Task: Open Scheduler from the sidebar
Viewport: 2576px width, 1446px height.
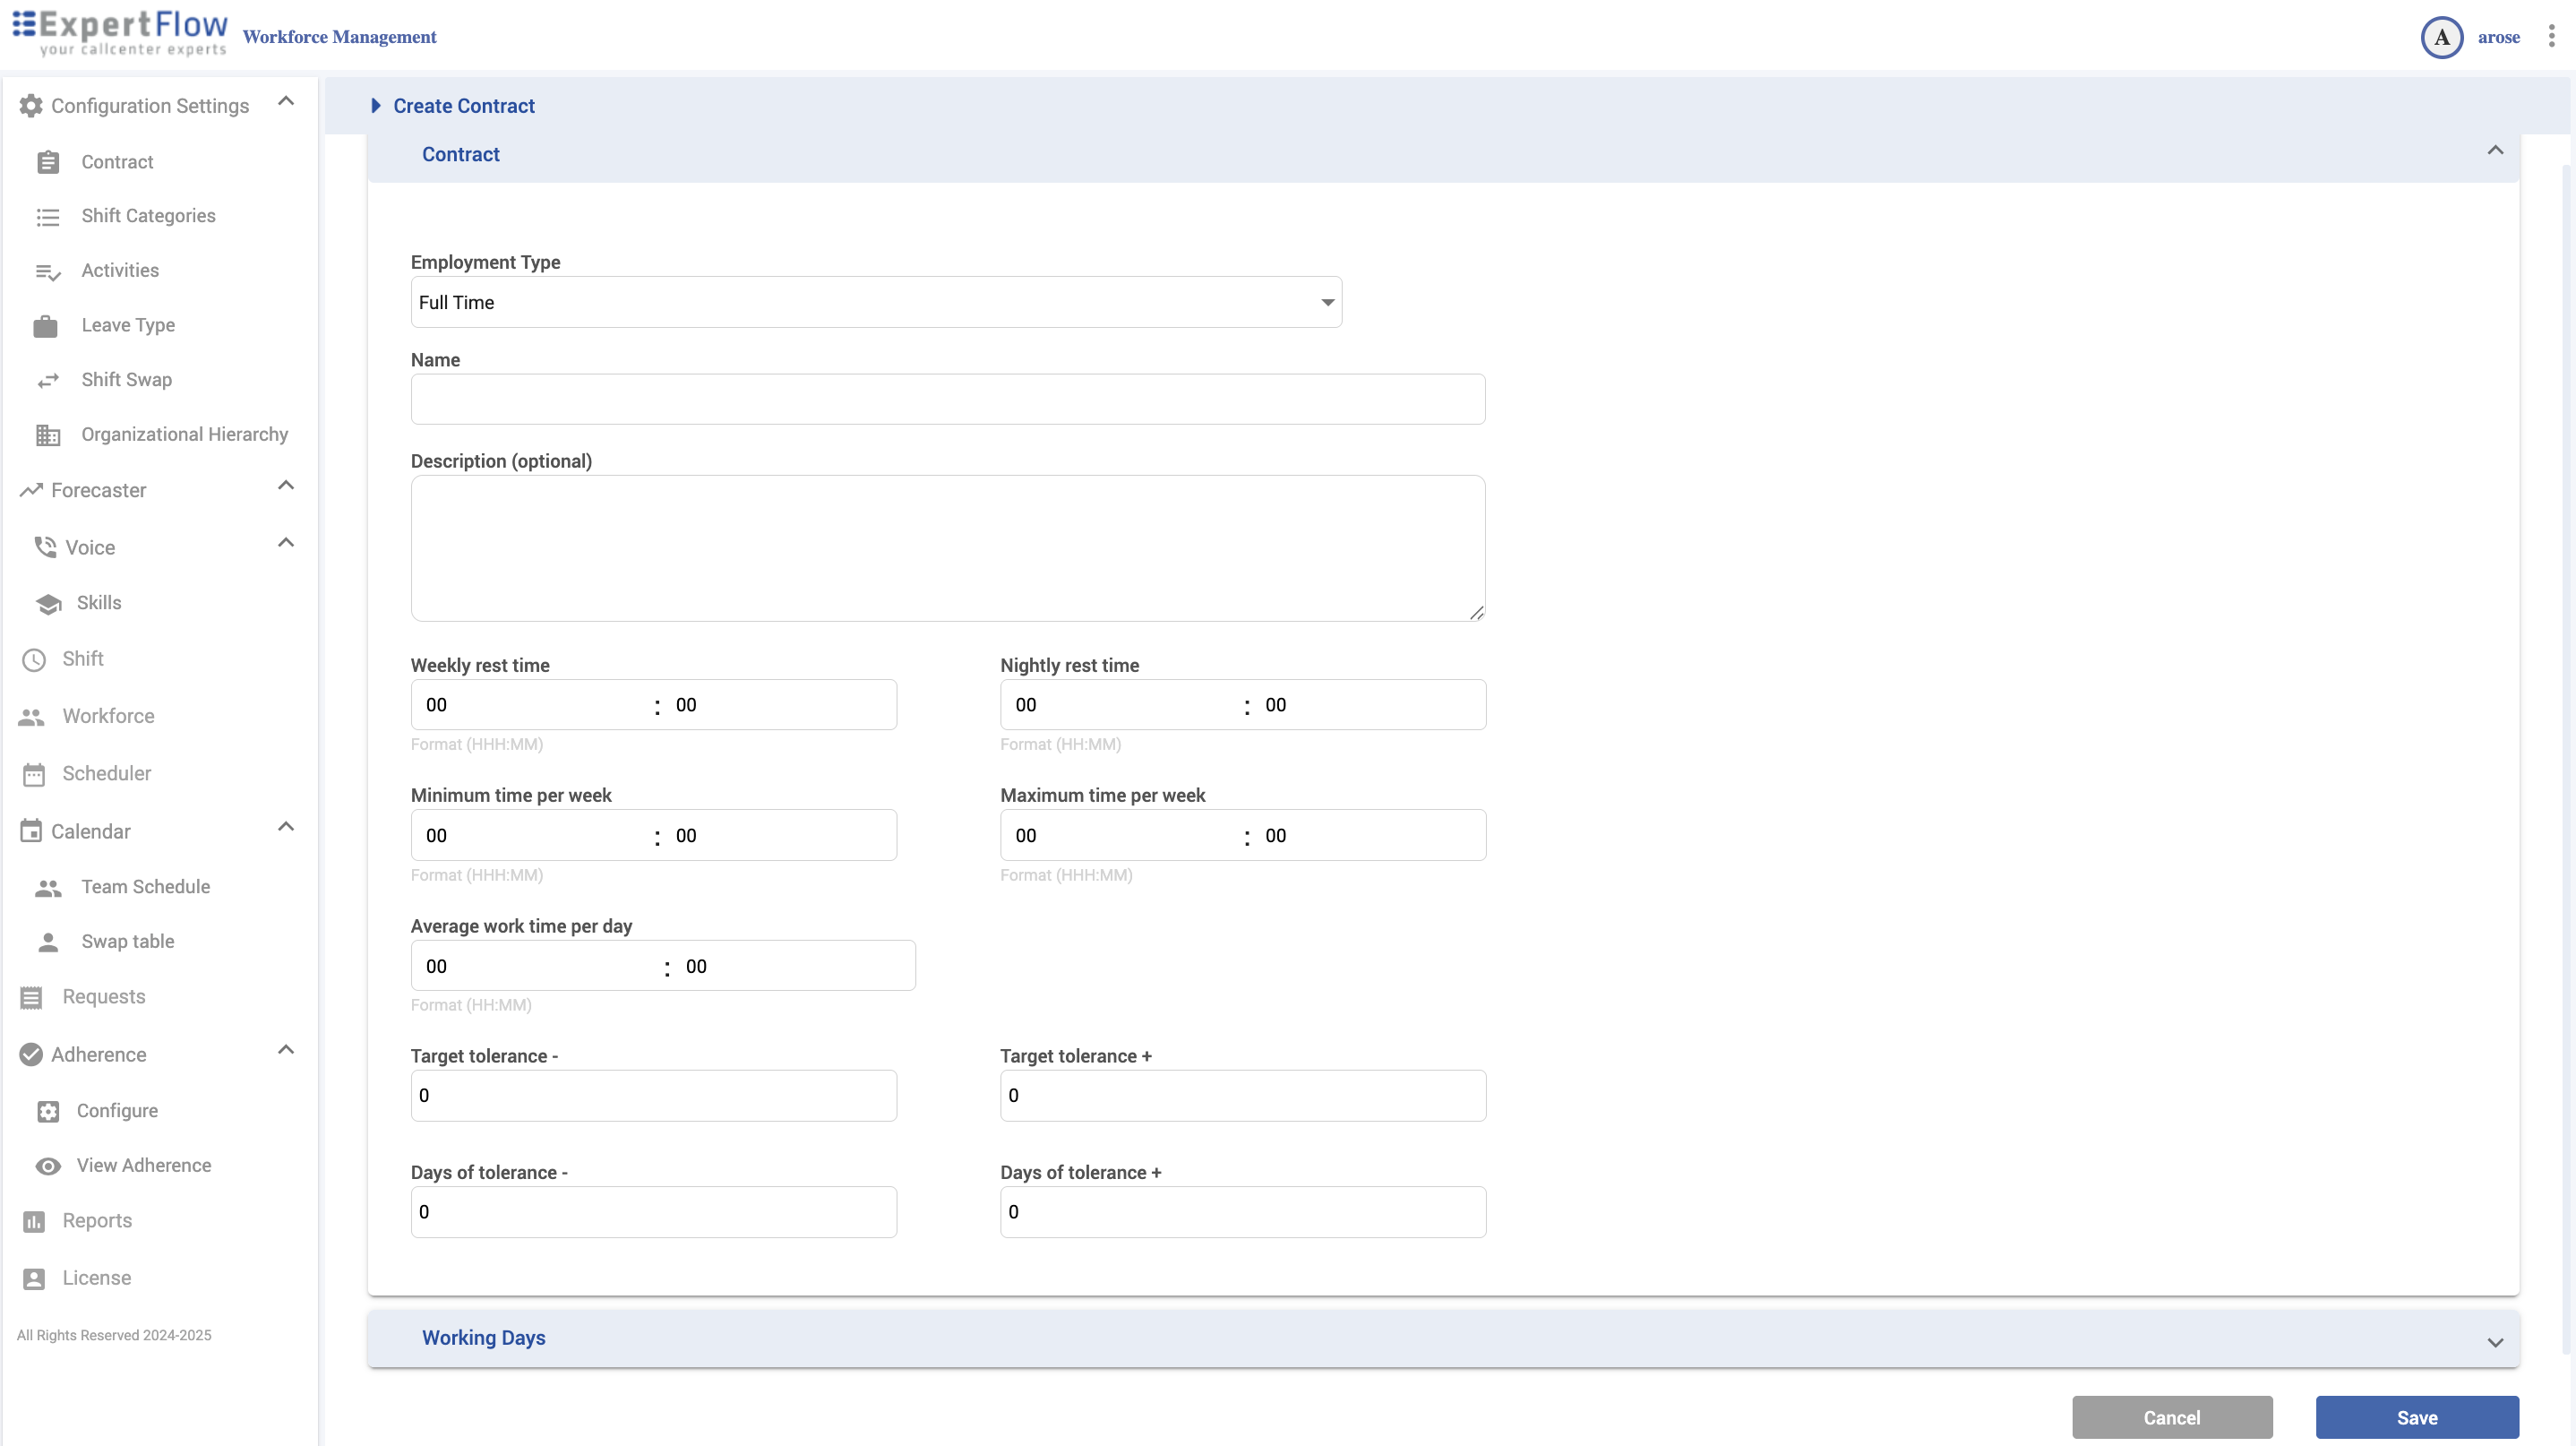Action: click(x=106, y=774)
